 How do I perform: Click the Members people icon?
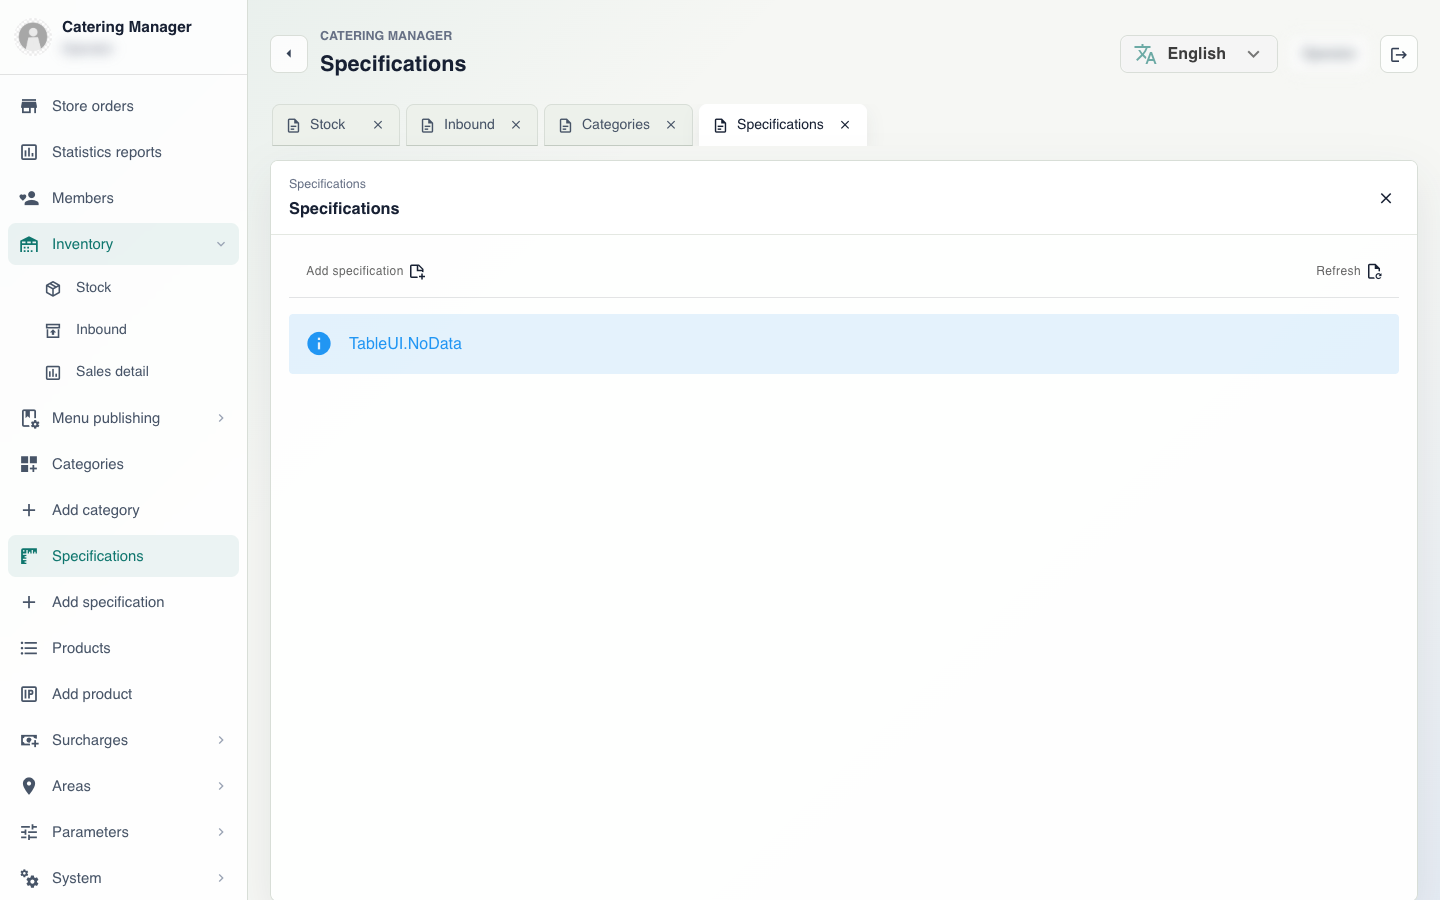(x=29, y=198)
